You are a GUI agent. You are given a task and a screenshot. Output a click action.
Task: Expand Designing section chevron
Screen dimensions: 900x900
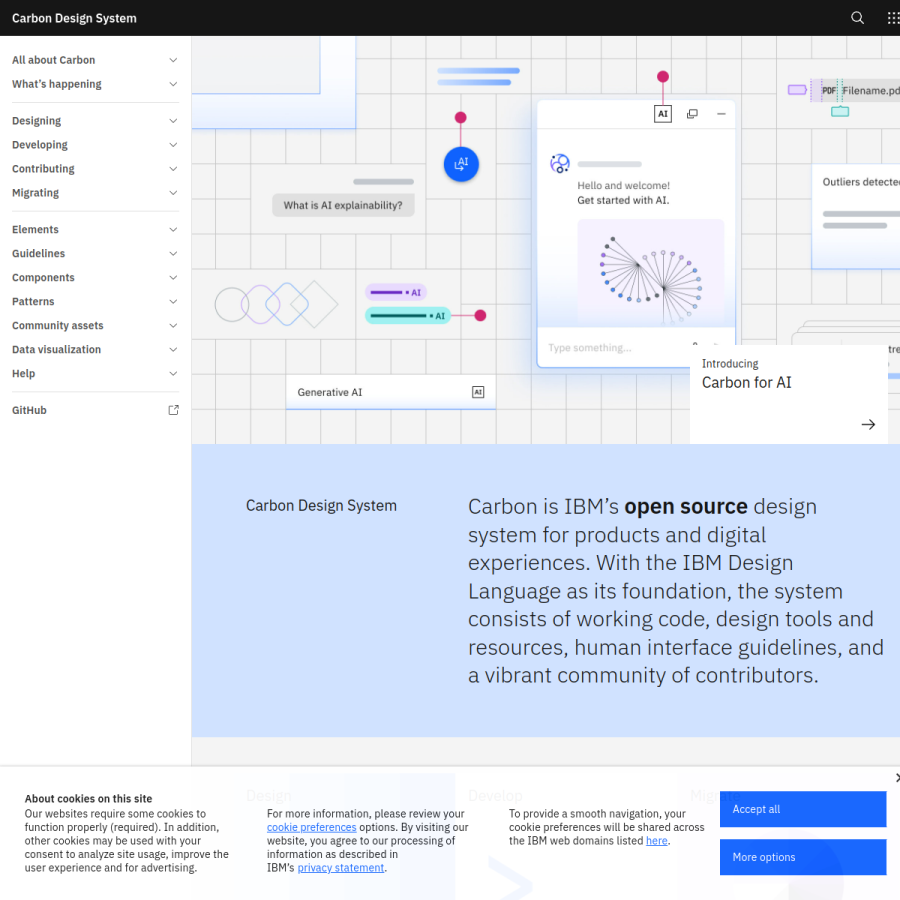pyautogui.click(x=173, y=121)
